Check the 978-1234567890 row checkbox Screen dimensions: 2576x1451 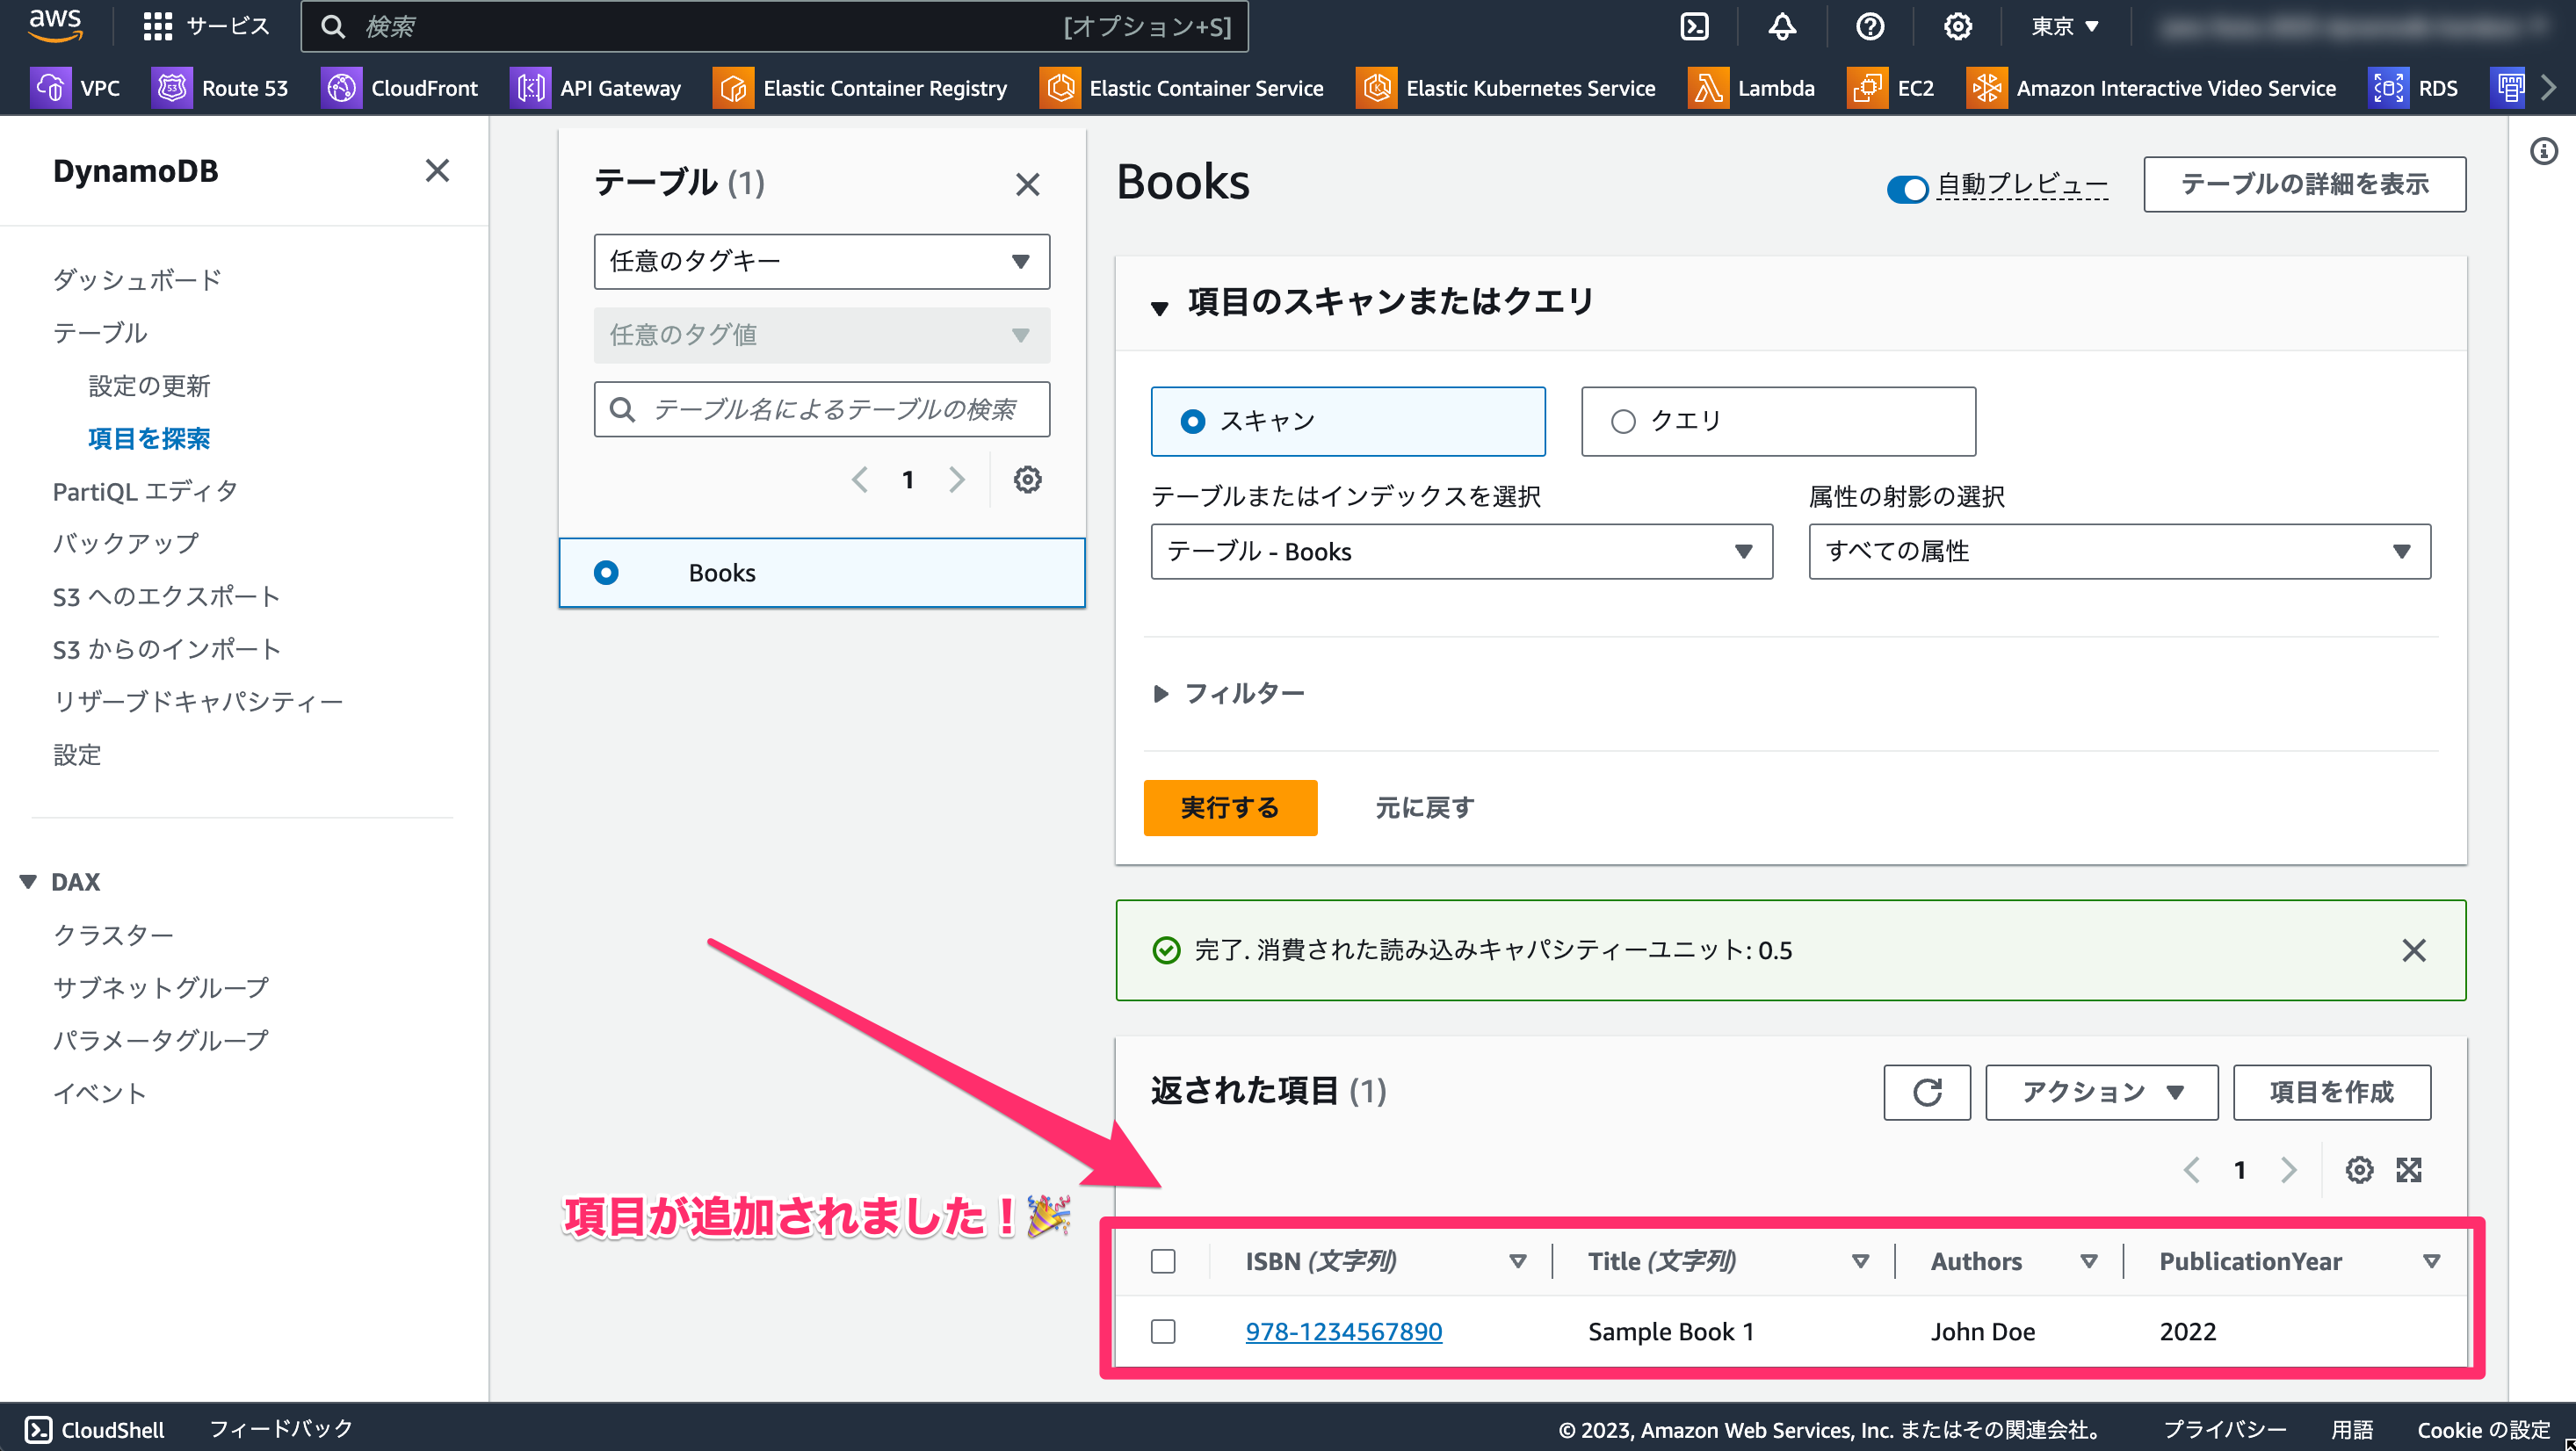[1163, 1331]
